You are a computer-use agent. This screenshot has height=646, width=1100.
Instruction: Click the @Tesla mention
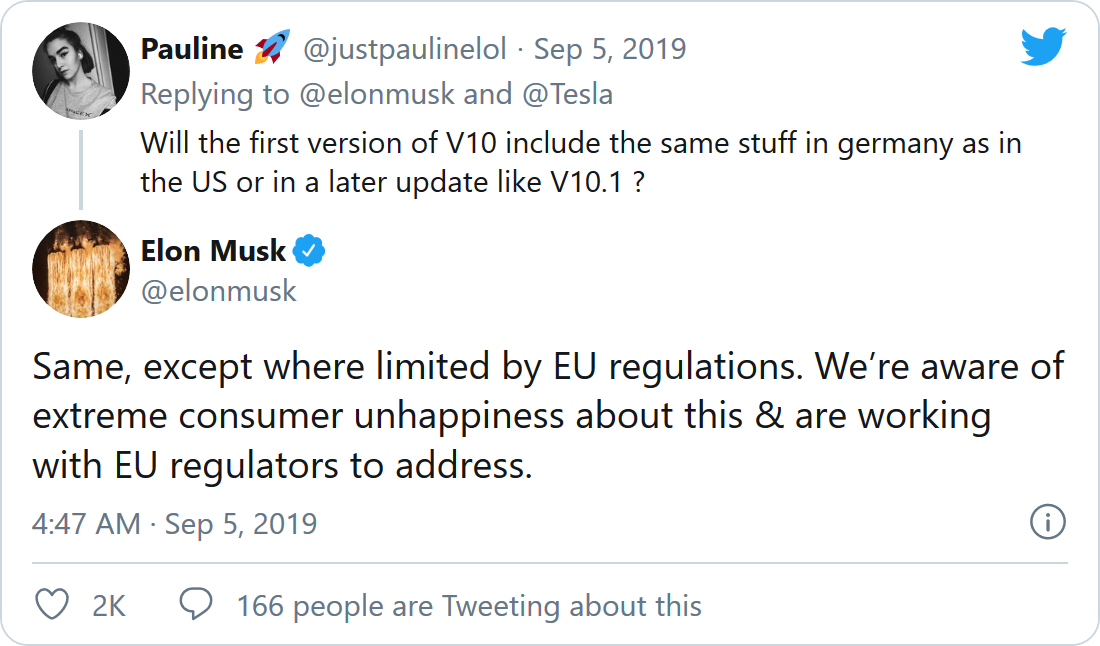566,94
